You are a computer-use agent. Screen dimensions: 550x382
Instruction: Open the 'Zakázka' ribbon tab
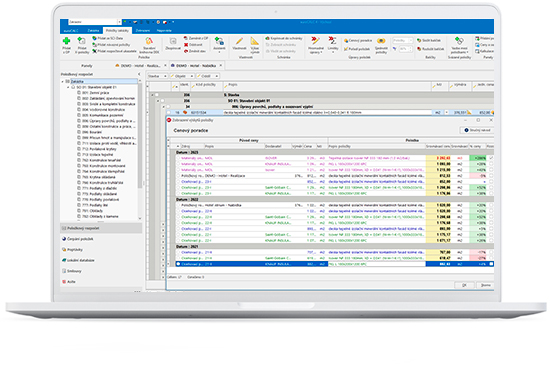(93, 31)
